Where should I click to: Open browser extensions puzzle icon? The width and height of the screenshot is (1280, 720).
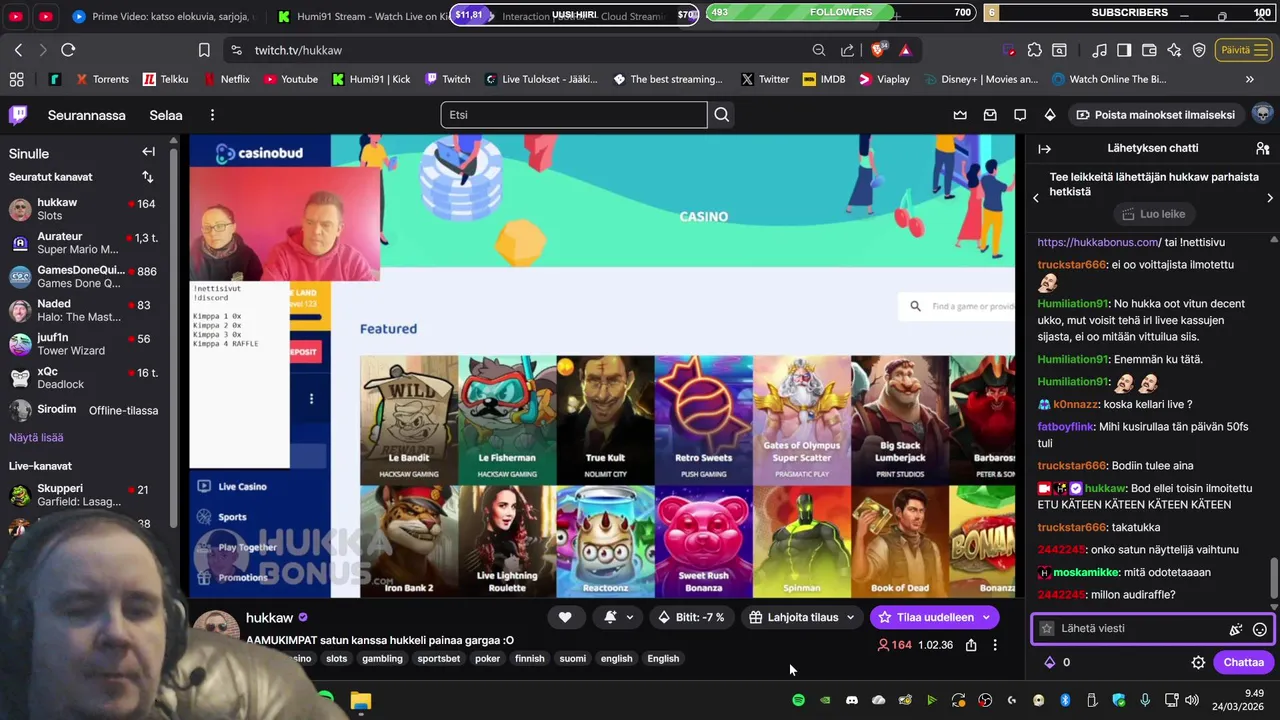pos(1034,50)
